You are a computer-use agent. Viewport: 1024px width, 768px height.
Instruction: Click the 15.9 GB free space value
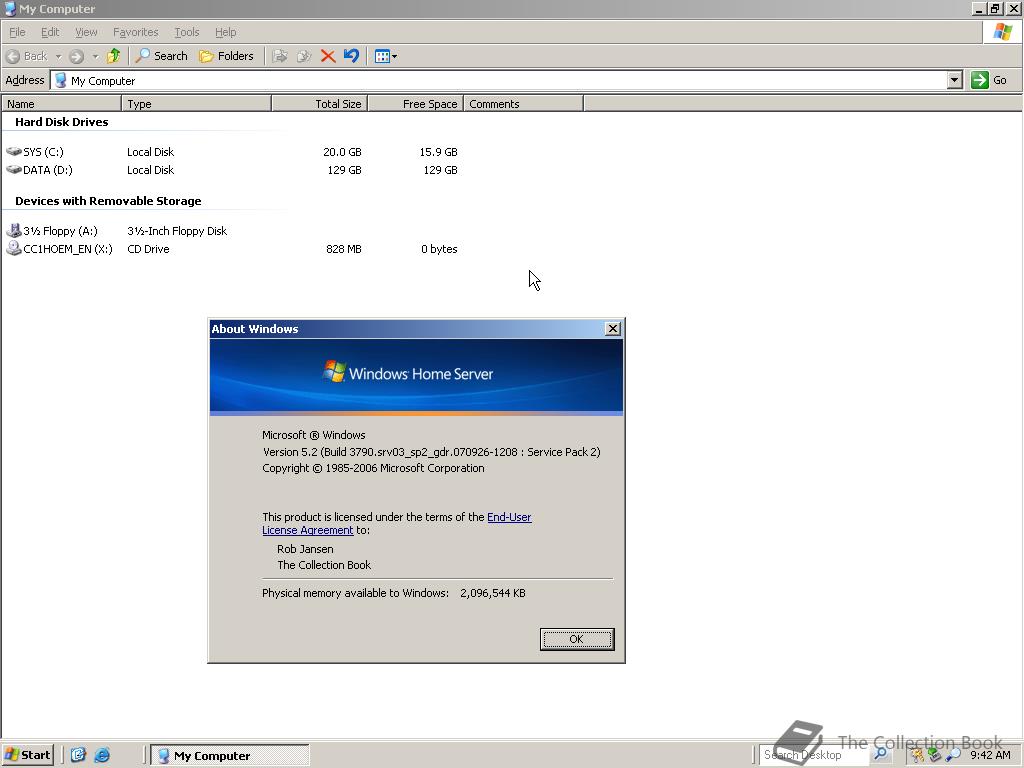[438, 152]
